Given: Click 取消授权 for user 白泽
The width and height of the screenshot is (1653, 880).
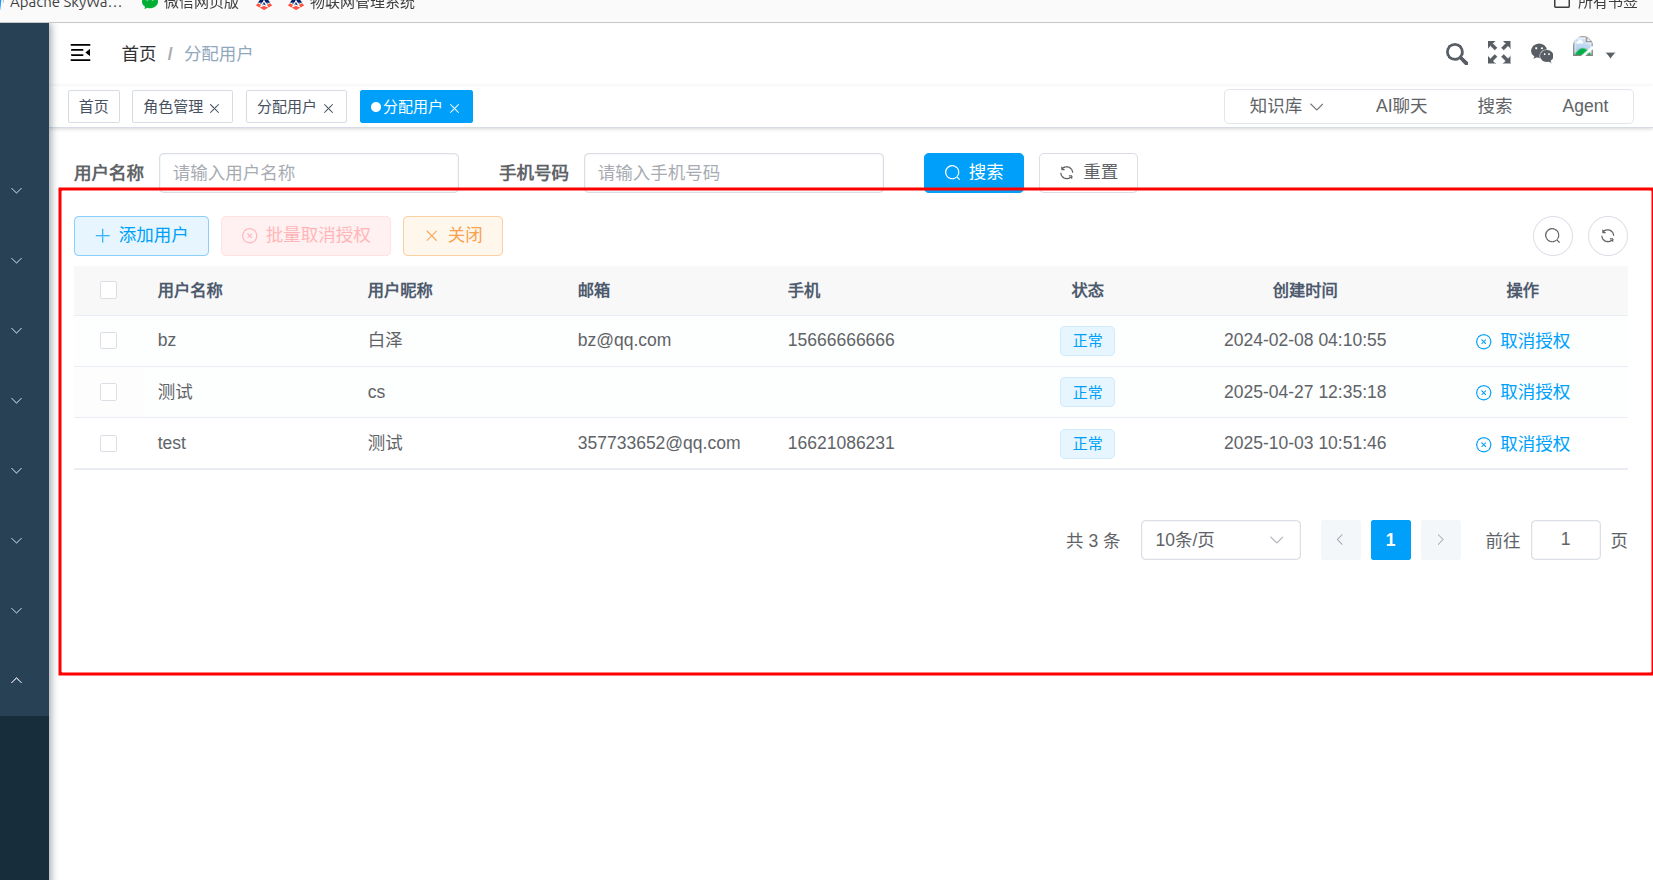Looking at the screenshot, I should pos(1523,341).
